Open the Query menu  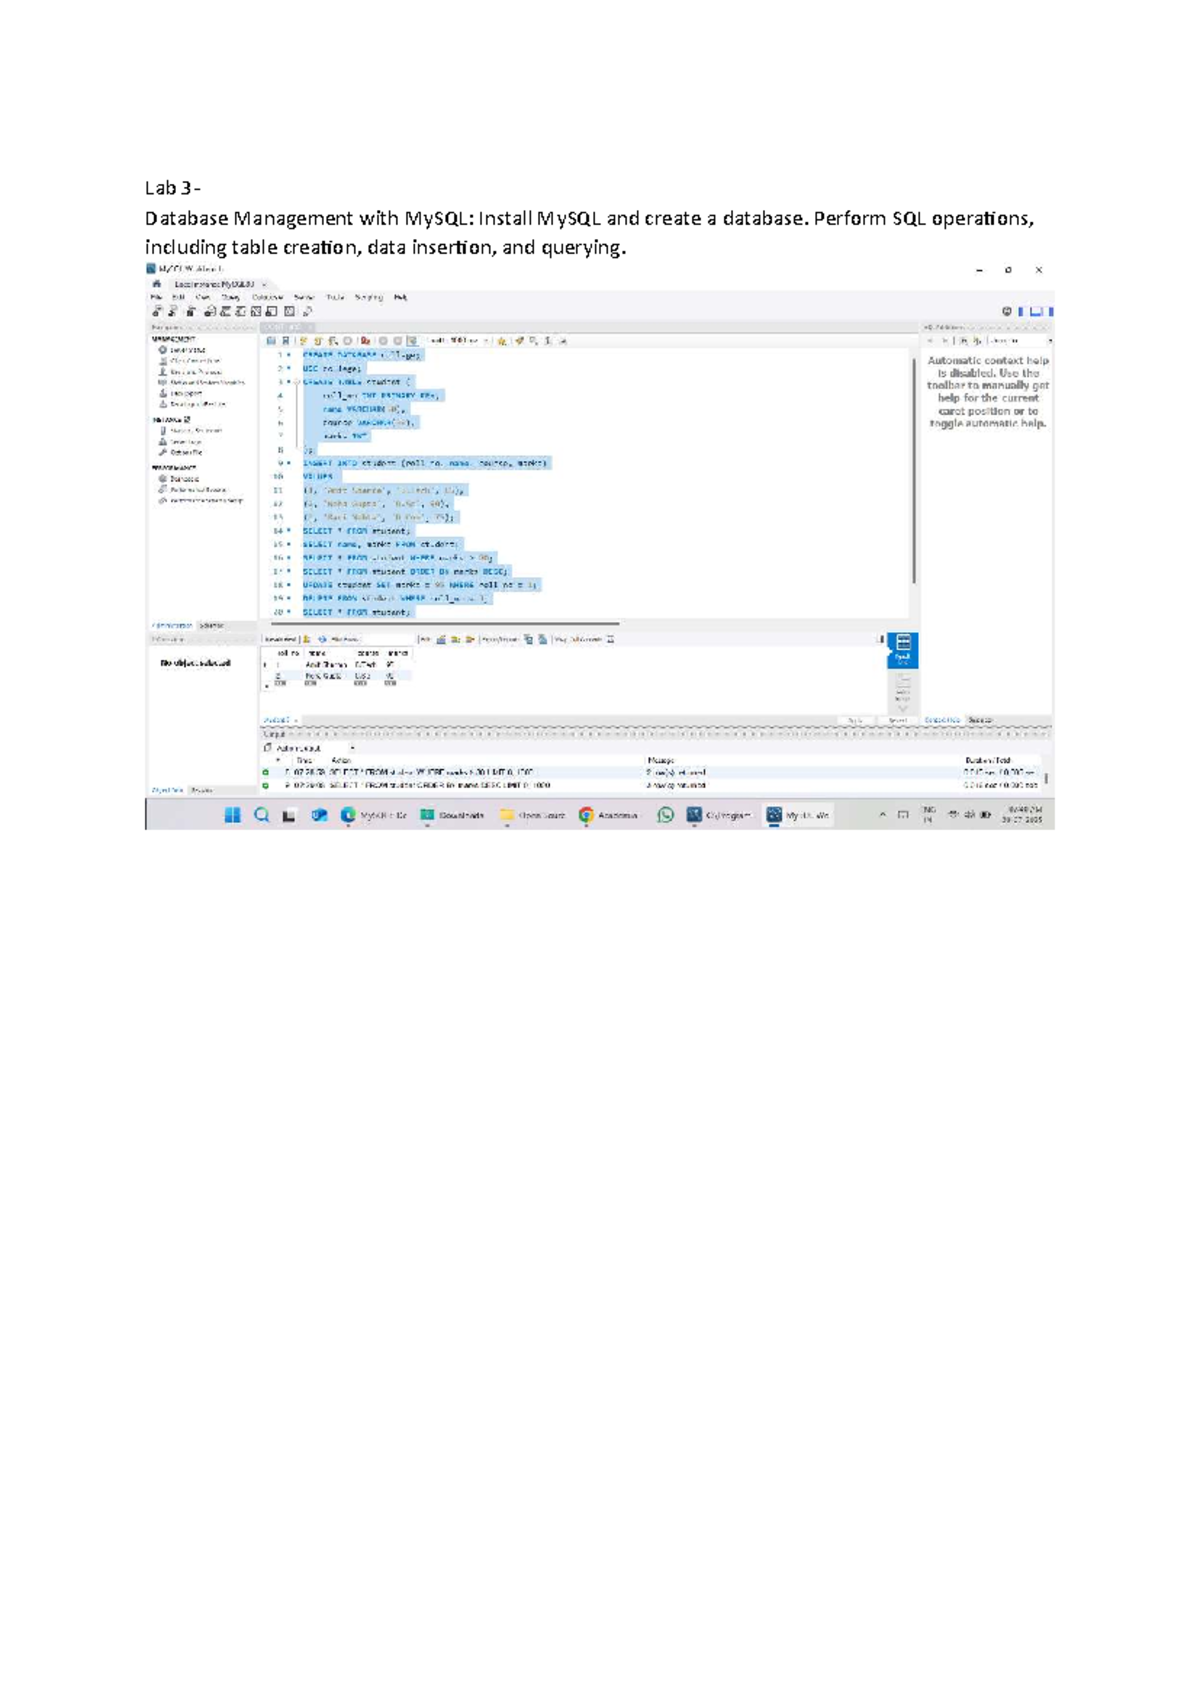tap(231, 297)
